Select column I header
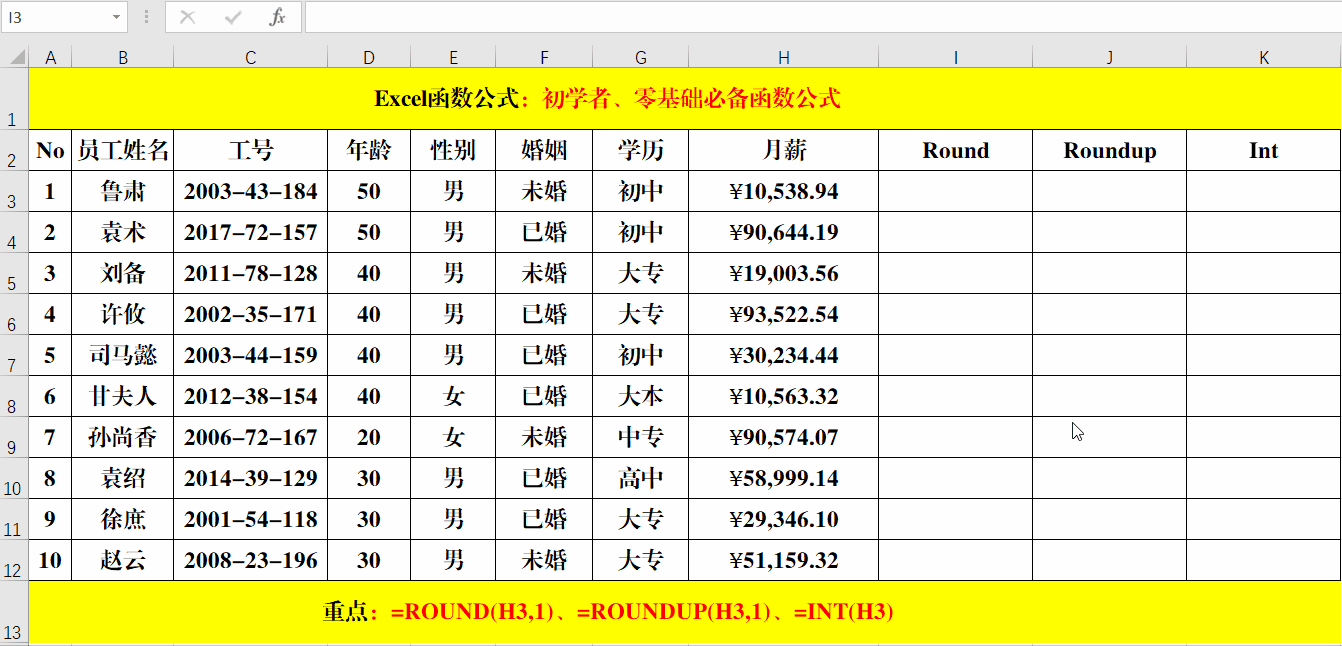1342x646 pixels. click(956, 58)
